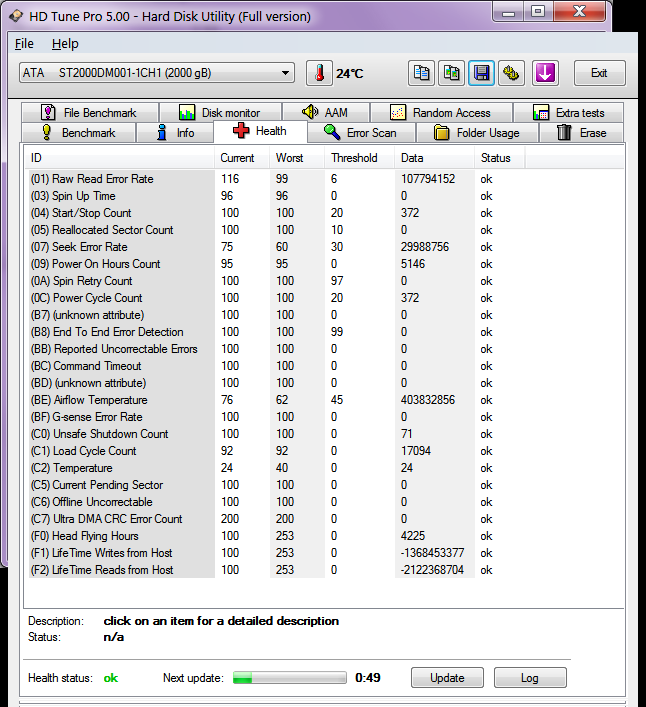Save screenshot with the floppy disk icon
Image resolution: width=646 pixels, height=707 pixels.
481,73
